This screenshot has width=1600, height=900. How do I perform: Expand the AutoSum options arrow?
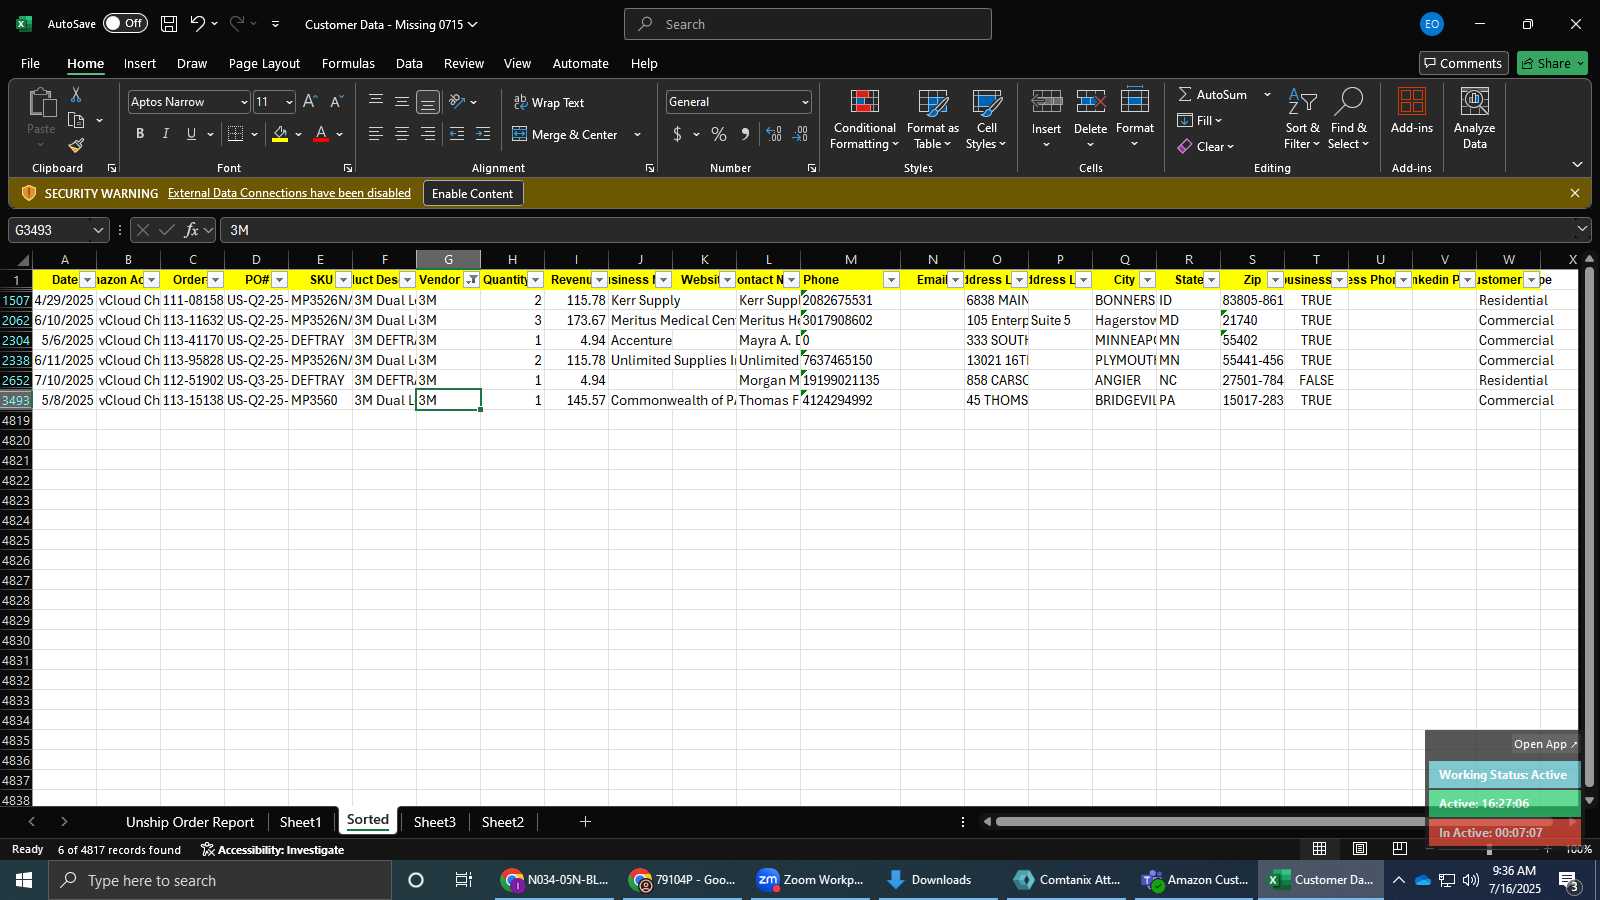1267,94
